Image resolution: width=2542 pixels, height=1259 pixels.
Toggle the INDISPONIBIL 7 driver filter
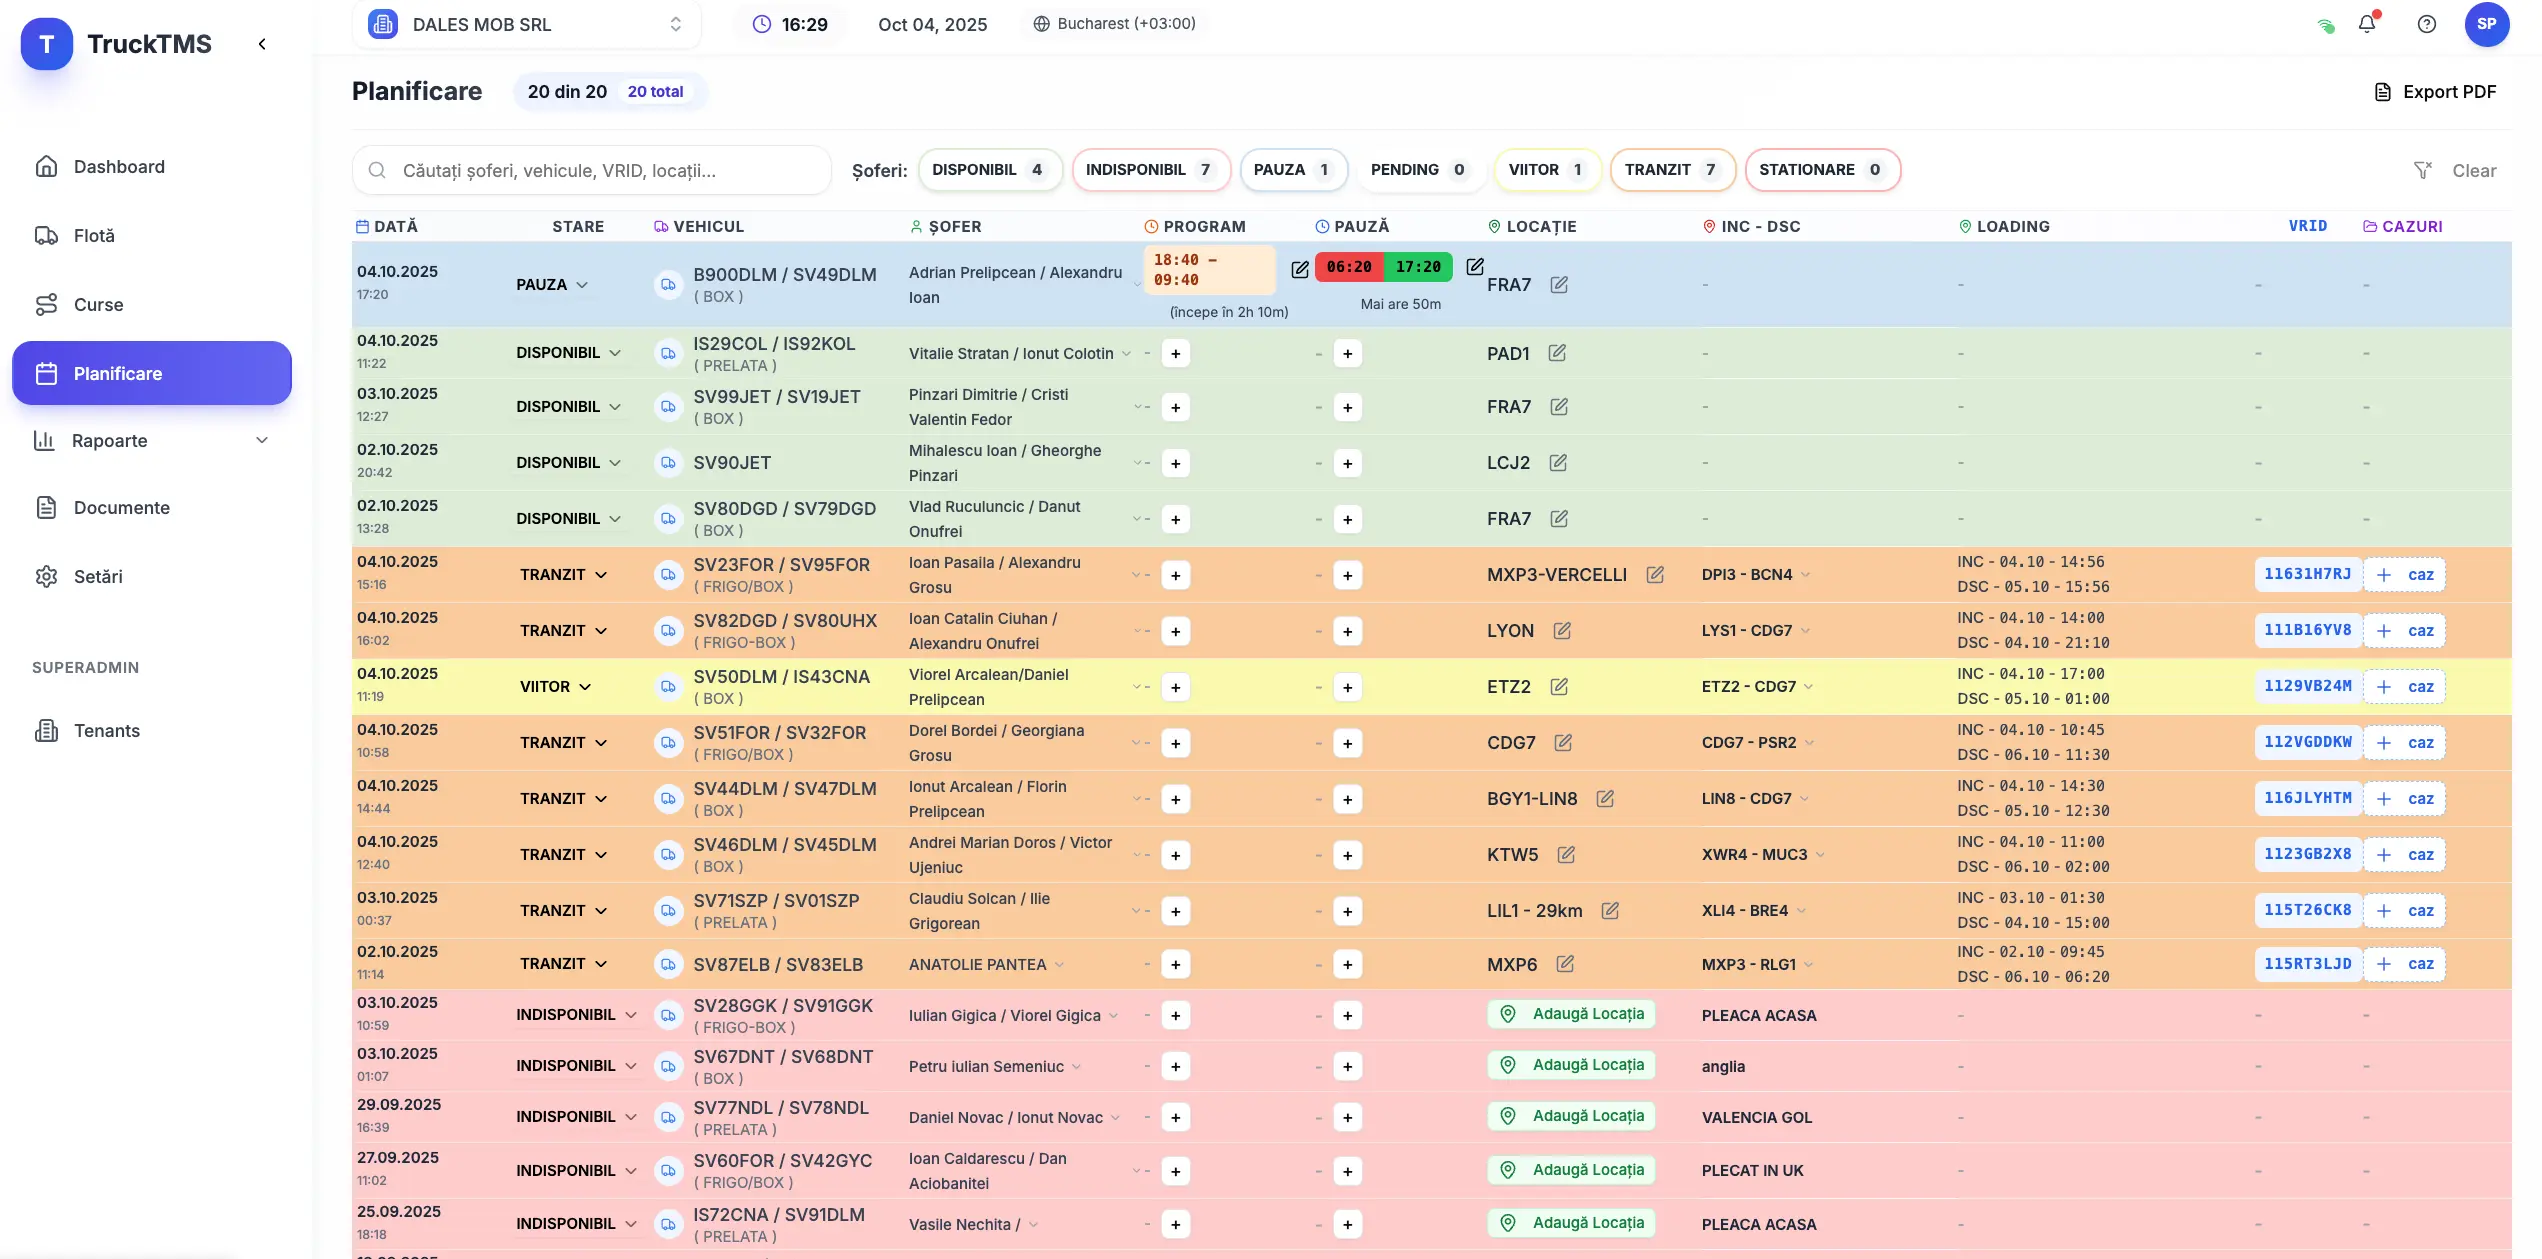1151,169
